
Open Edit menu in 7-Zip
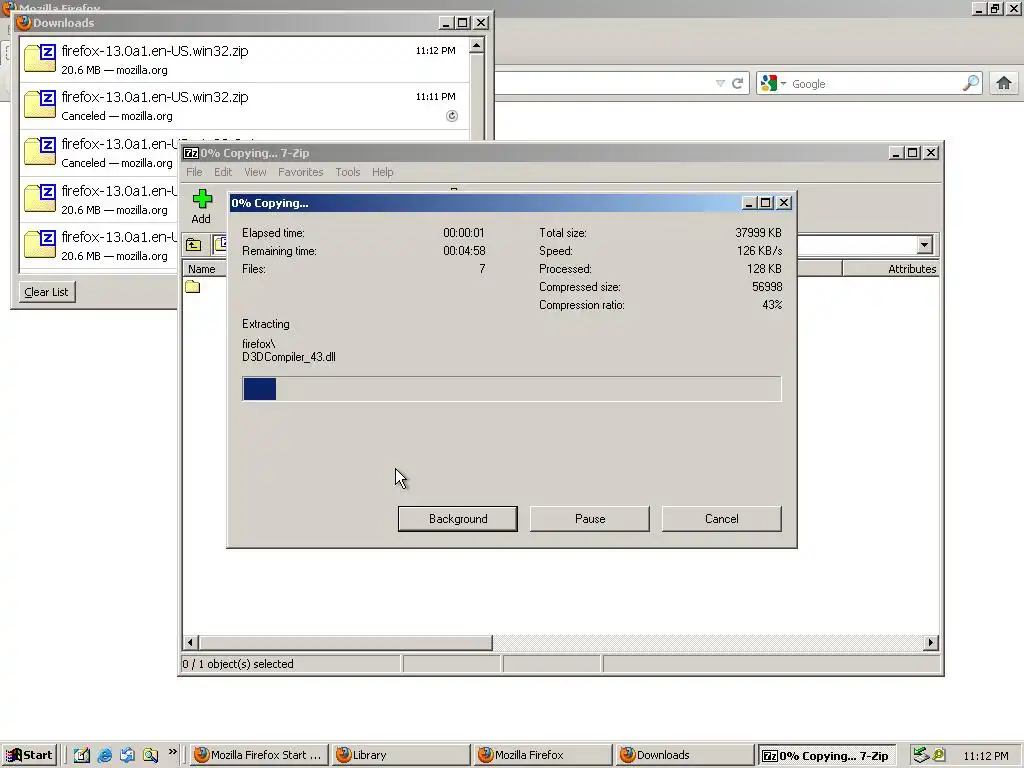coord(223,172)
